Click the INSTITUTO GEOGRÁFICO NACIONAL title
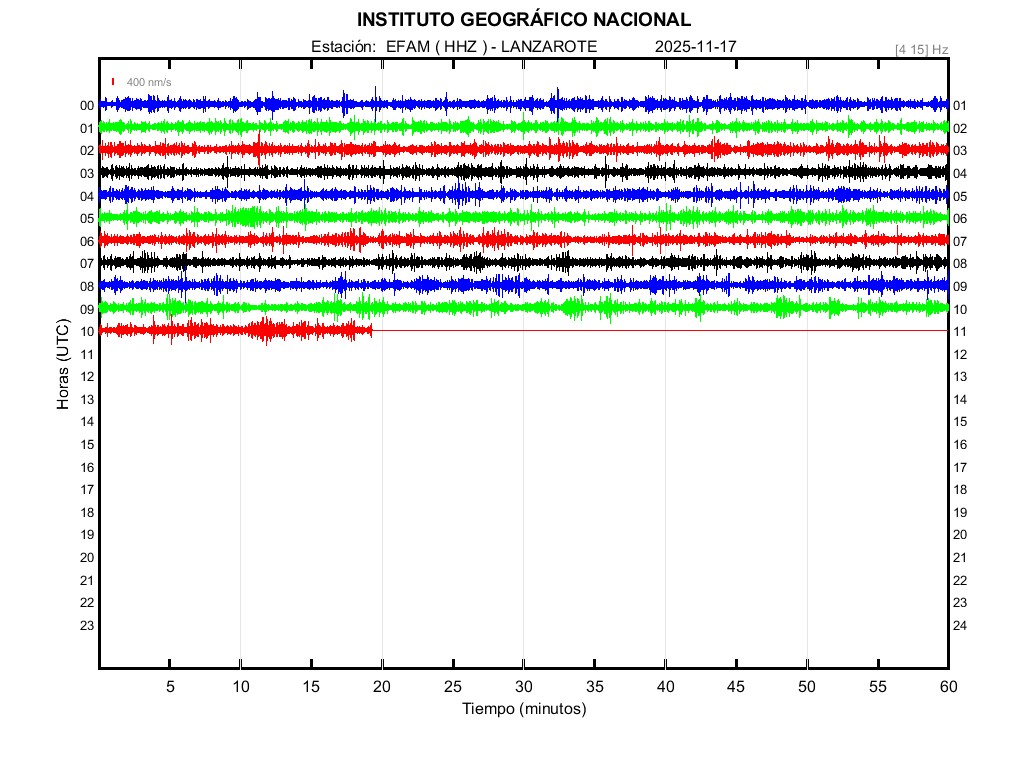Viewport: 1024px width, 768px height. click(x=523, y=19)
